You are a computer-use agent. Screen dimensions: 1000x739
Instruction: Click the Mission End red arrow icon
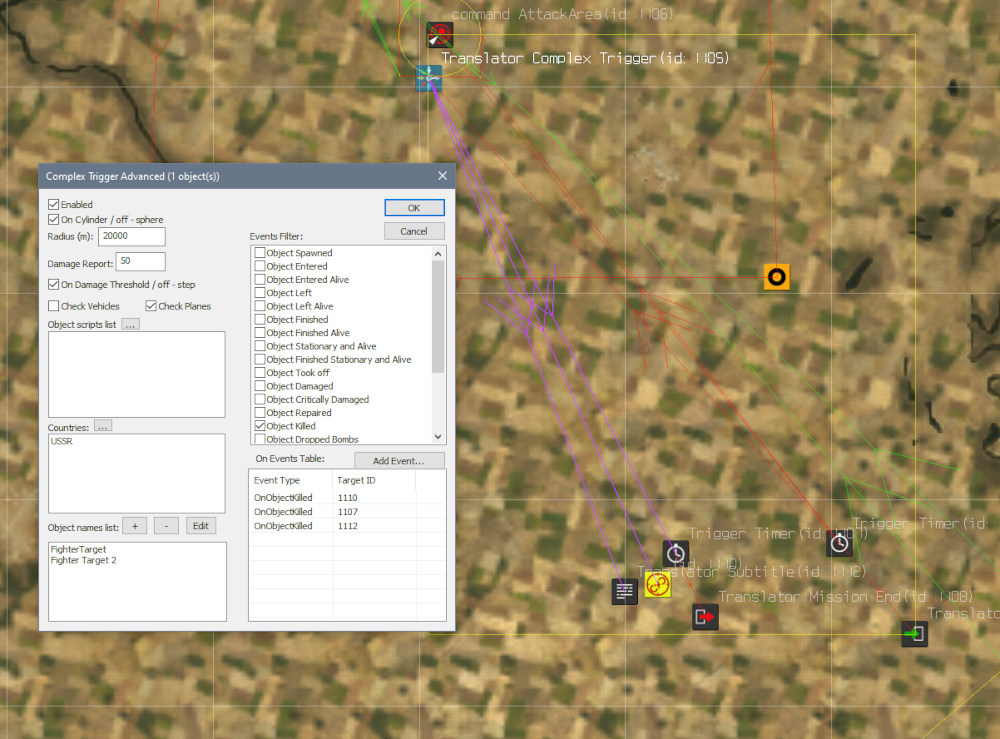[x=705, y=617]
